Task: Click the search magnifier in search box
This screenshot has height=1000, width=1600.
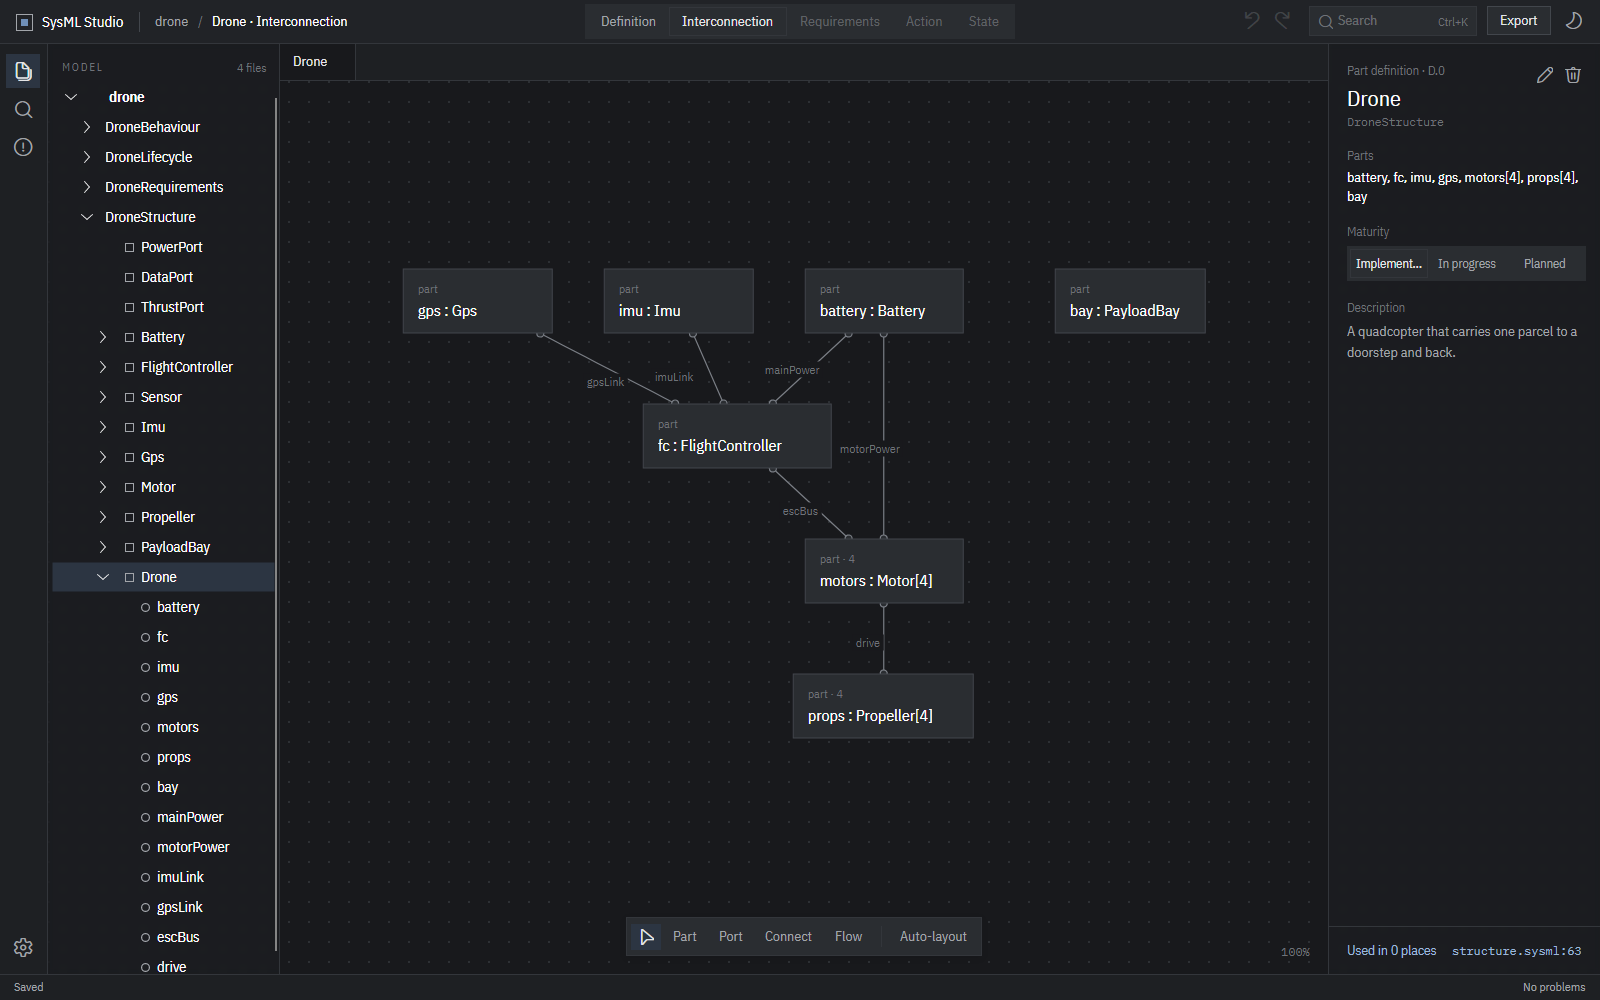Action: [x=1326, y=21]
